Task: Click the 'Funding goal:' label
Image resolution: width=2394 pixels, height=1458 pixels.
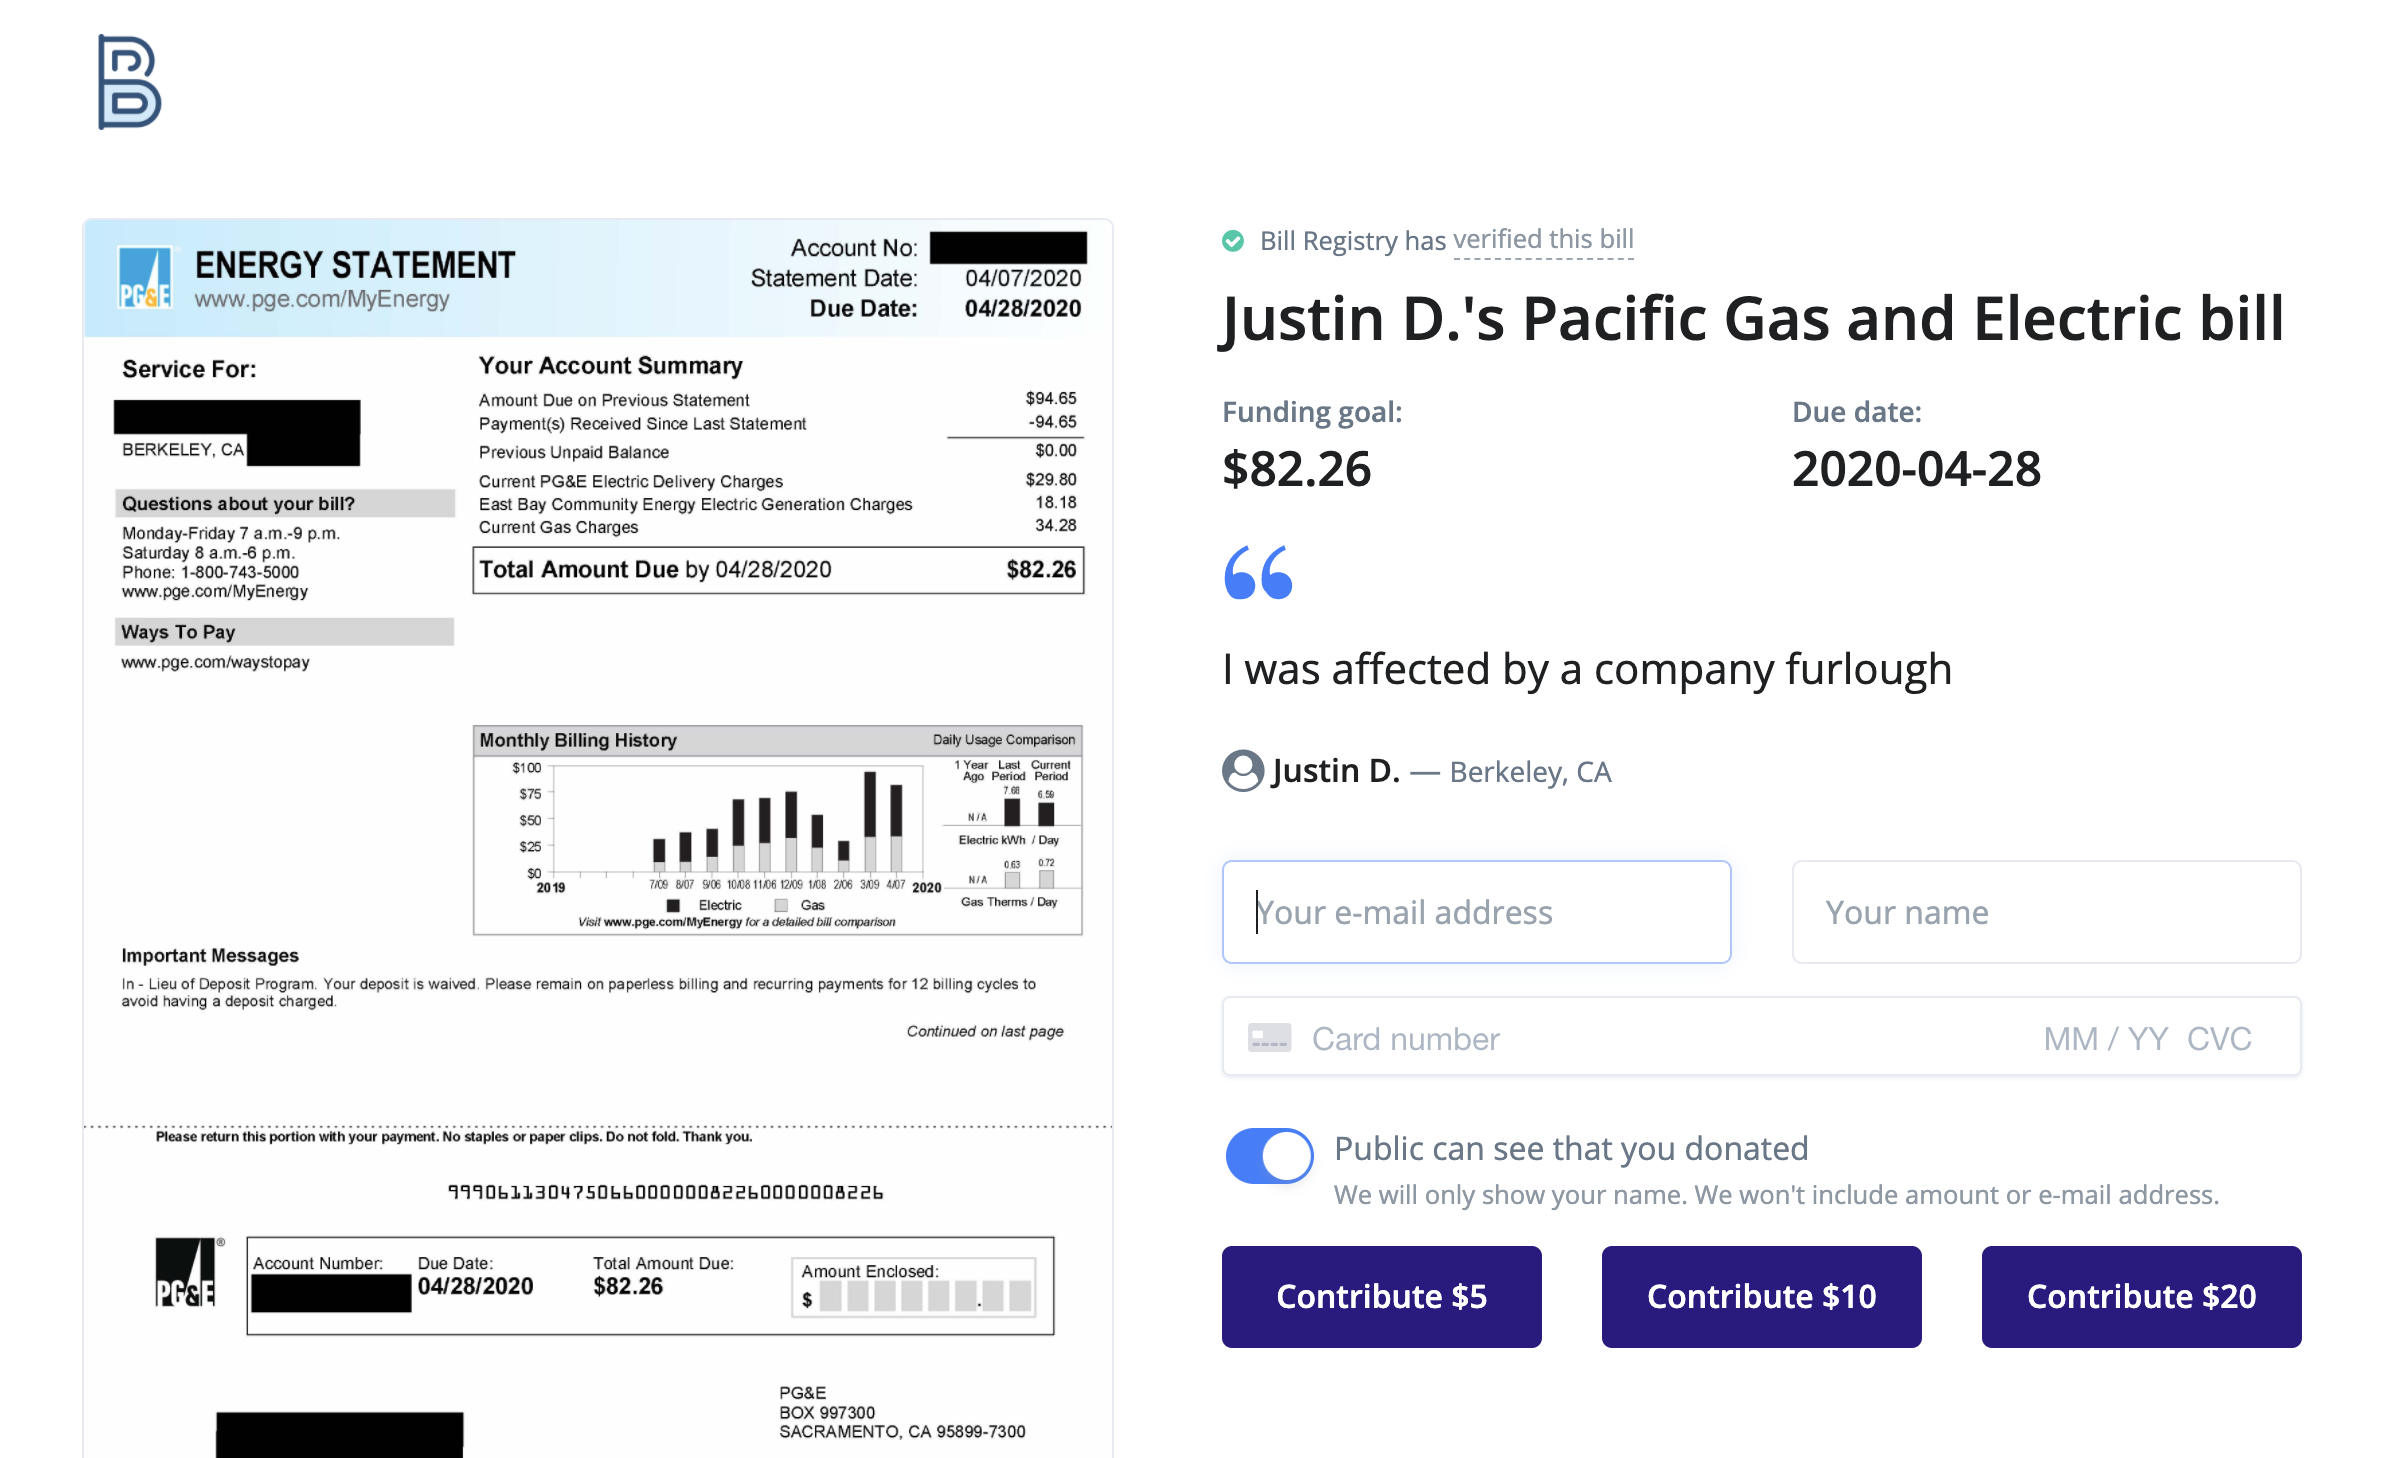Action: (1312, 412)
